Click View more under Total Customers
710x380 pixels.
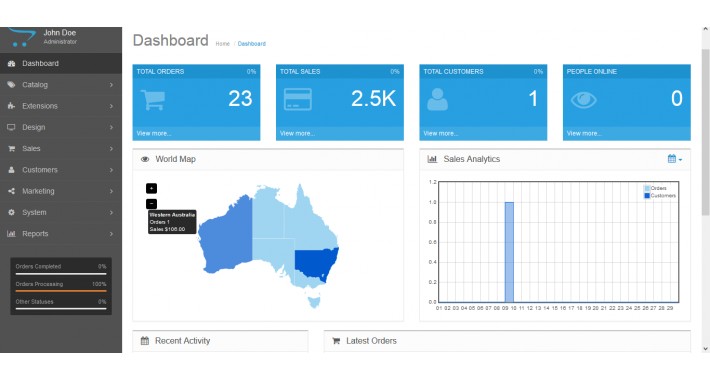coord(441,134)
